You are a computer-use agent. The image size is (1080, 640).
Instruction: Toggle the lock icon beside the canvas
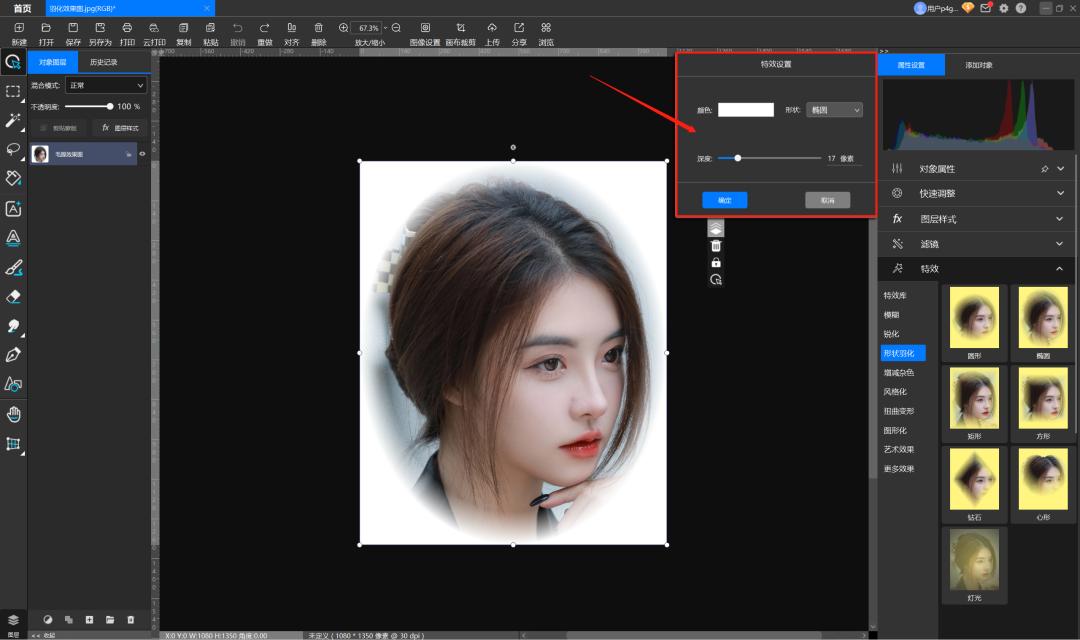click(715, 263)
